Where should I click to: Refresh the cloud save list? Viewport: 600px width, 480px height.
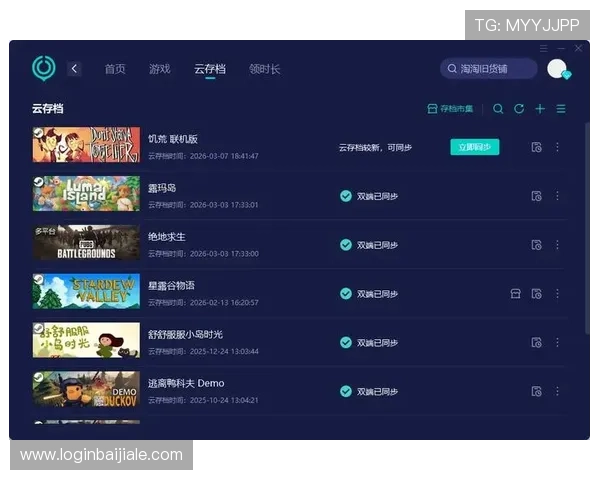pyautogui.click(x=519, y=109)
